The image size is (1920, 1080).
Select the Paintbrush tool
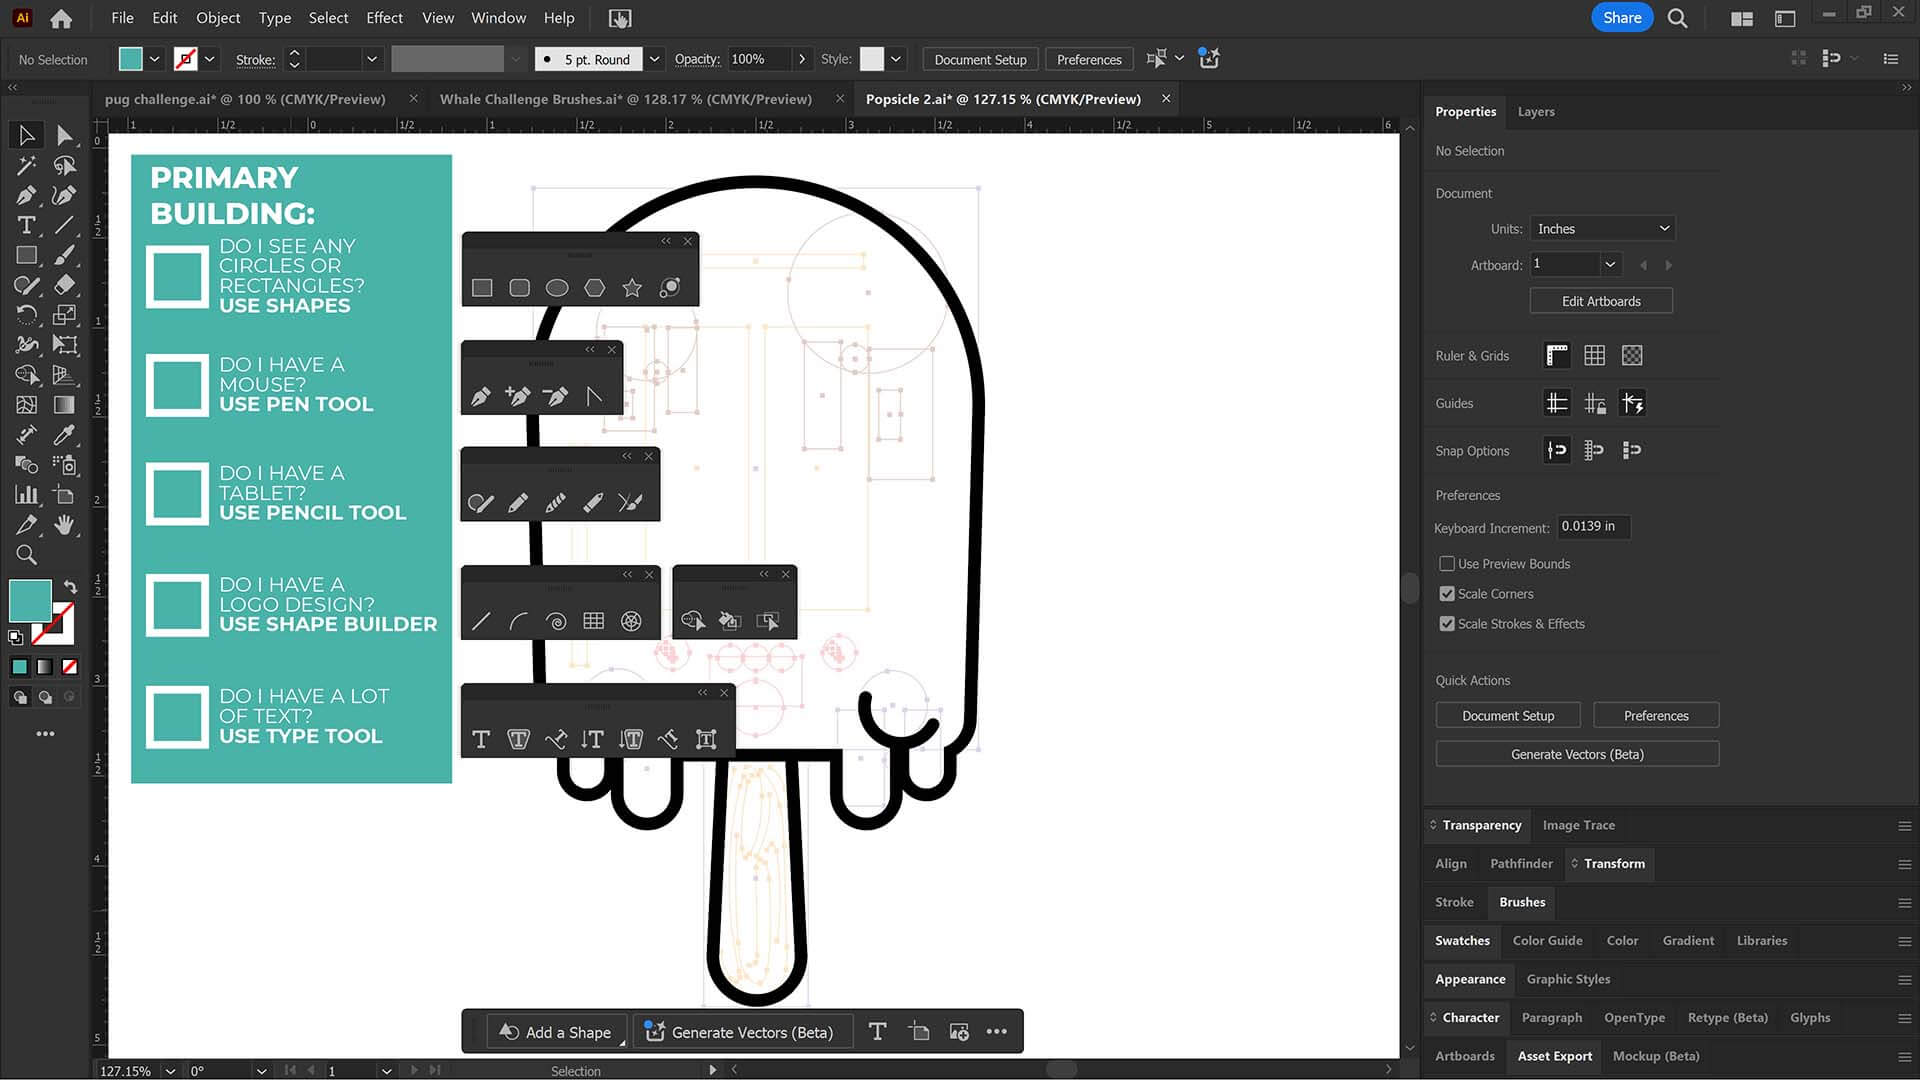point(65,255)
